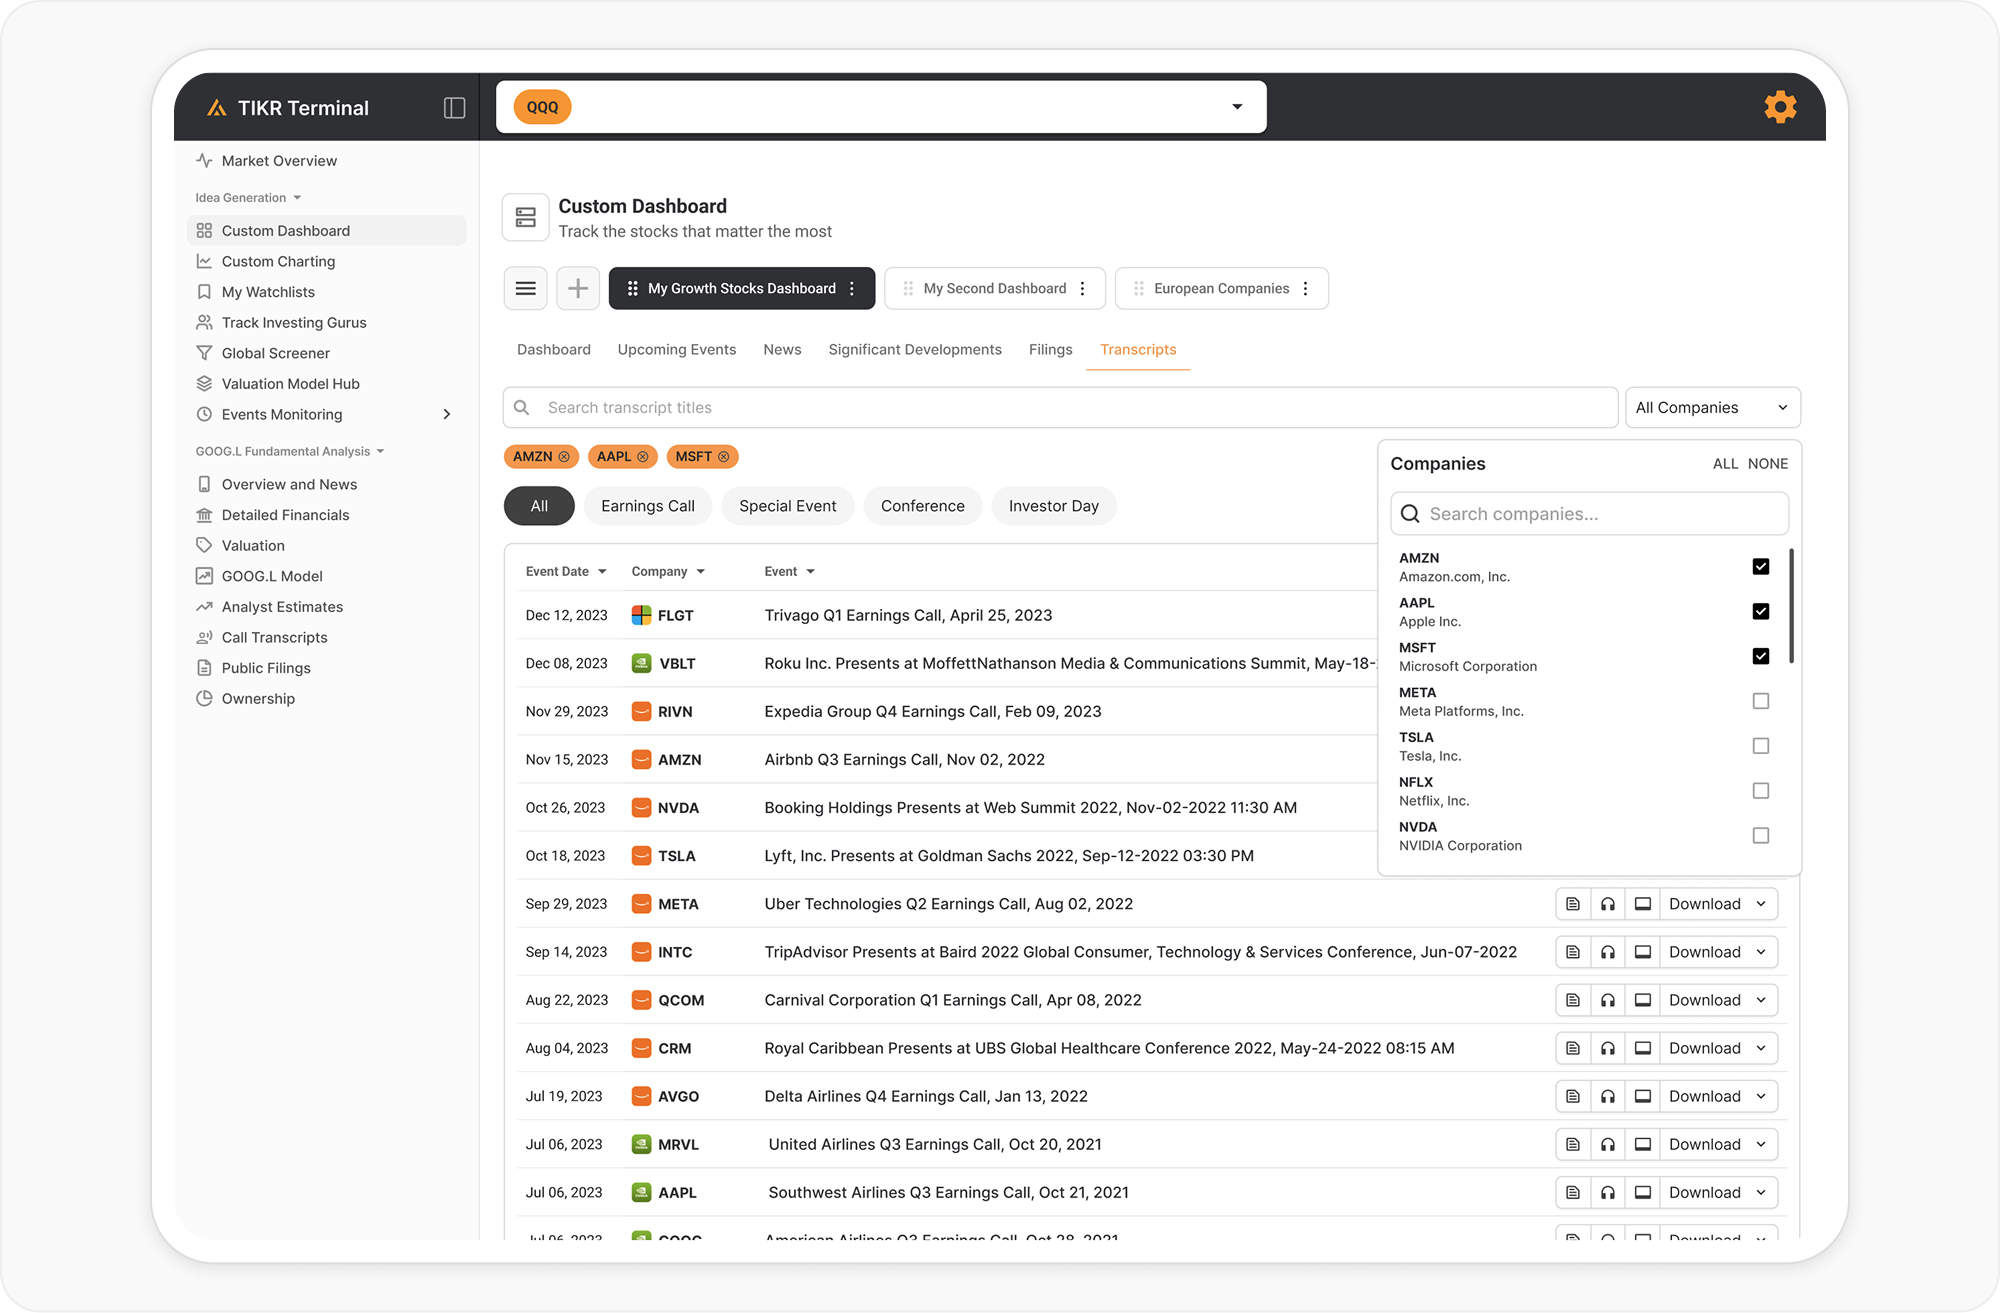The height and width of the screenshot is (1313, 2000).
Task: Expand the Events Monitoring submenu
Action: (447, 414)
